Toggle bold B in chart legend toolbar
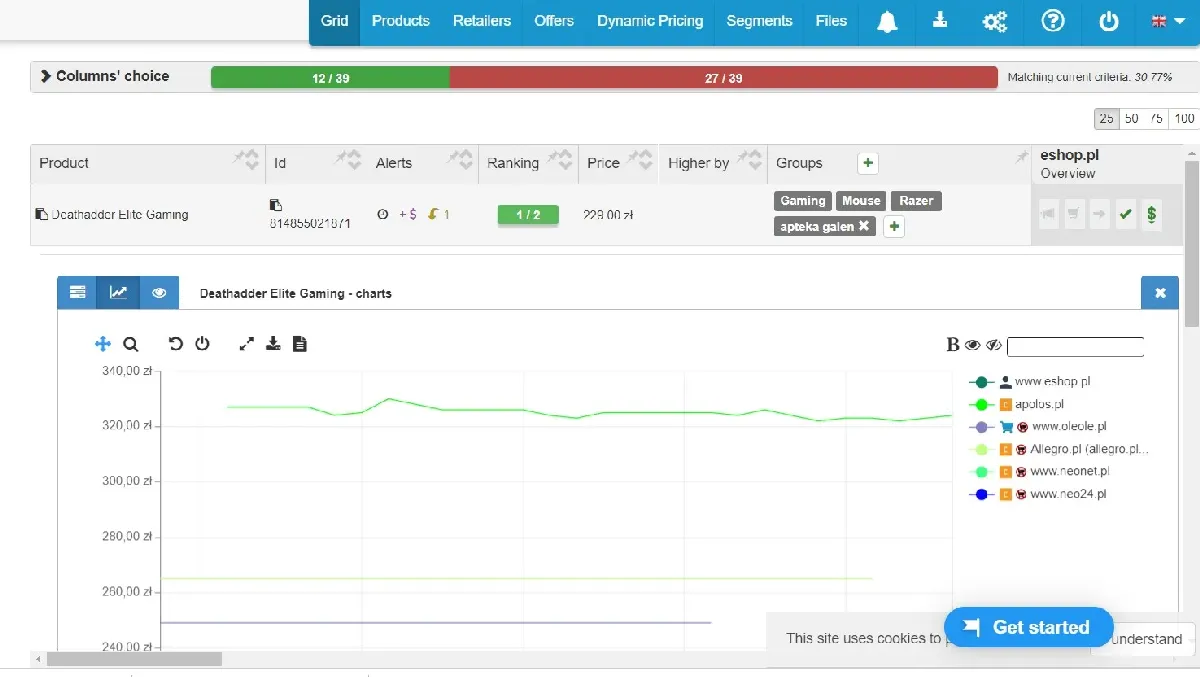This screenshot has height=677, width=1200. tap(952, 345)
